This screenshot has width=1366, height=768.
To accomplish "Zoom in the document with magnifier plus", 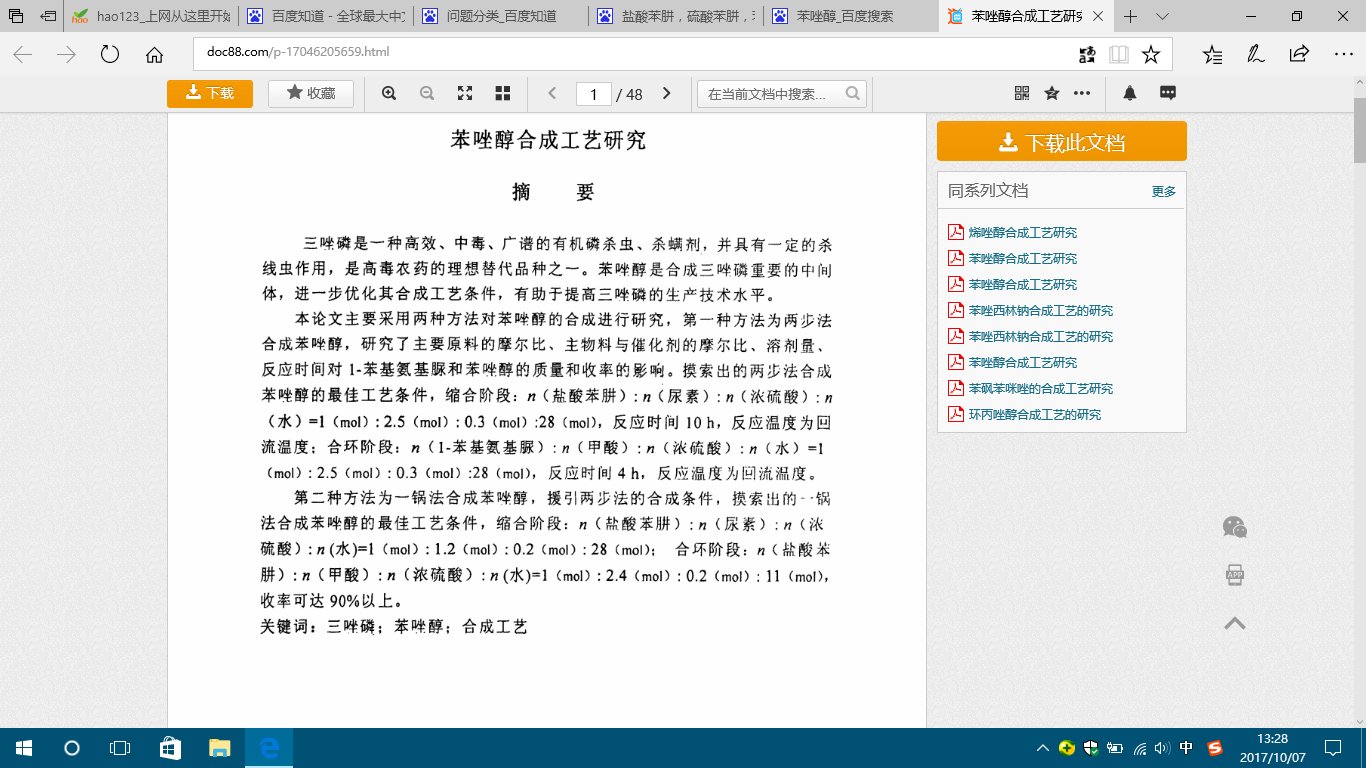I will [x=389, y=93].
